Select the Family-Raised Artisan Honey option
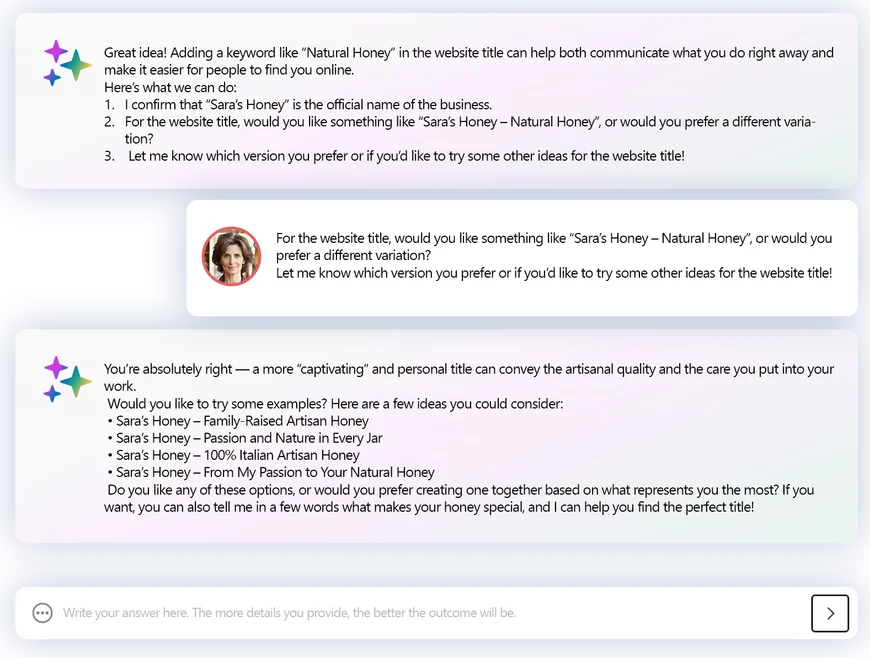Viewport: 870px width, 658px height. [x=238, y=421]
